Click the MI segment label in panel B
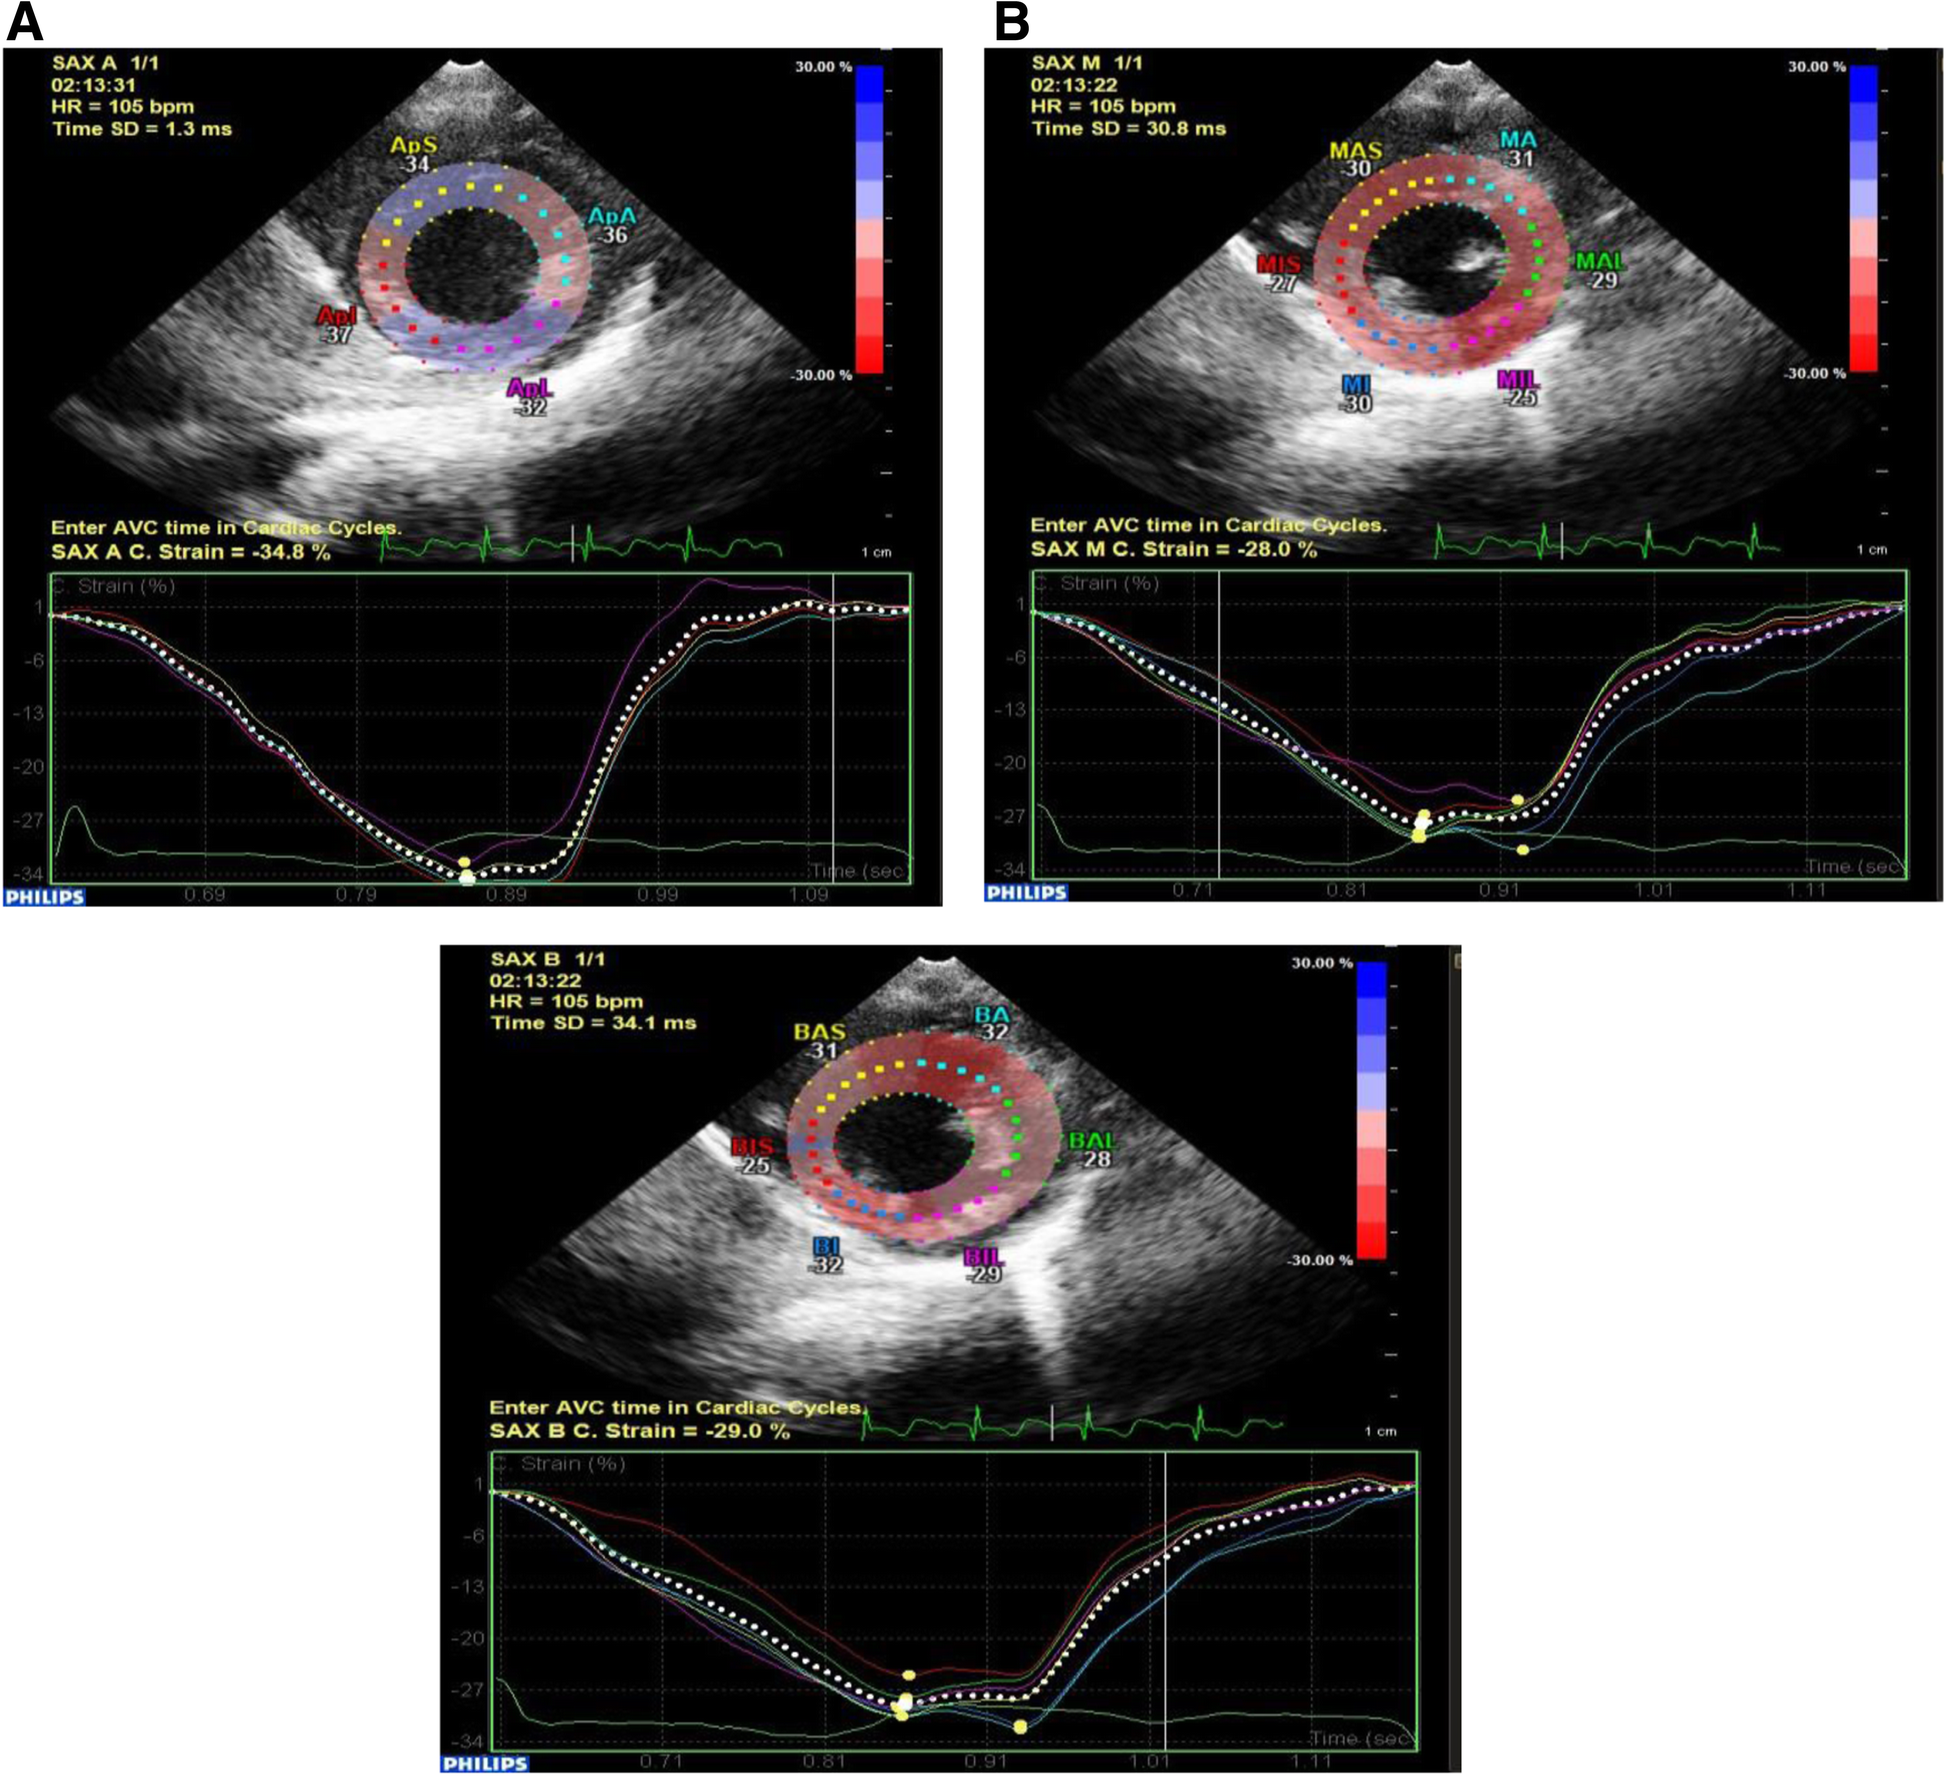Image resolution: width=1946 pixels, height=1776 pixels. (1355, 385)
